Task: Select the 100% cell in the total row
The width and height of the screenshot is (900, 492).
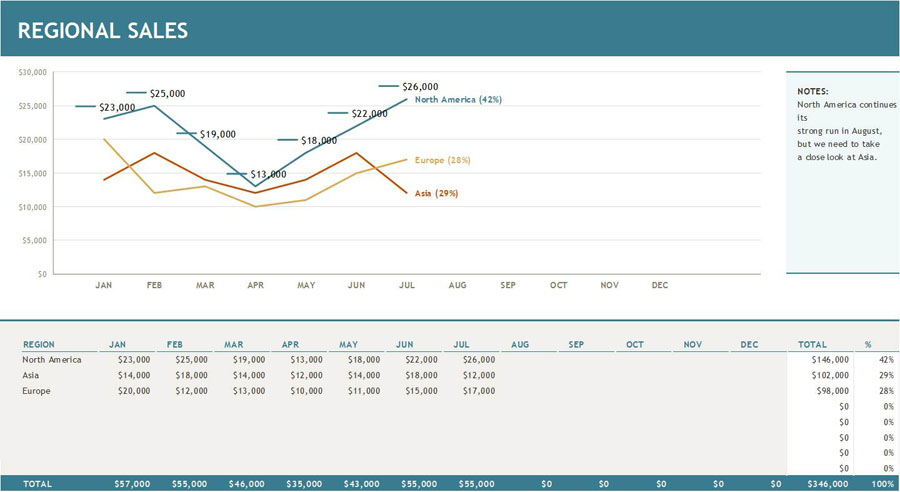Action: (x=883, y=484)
